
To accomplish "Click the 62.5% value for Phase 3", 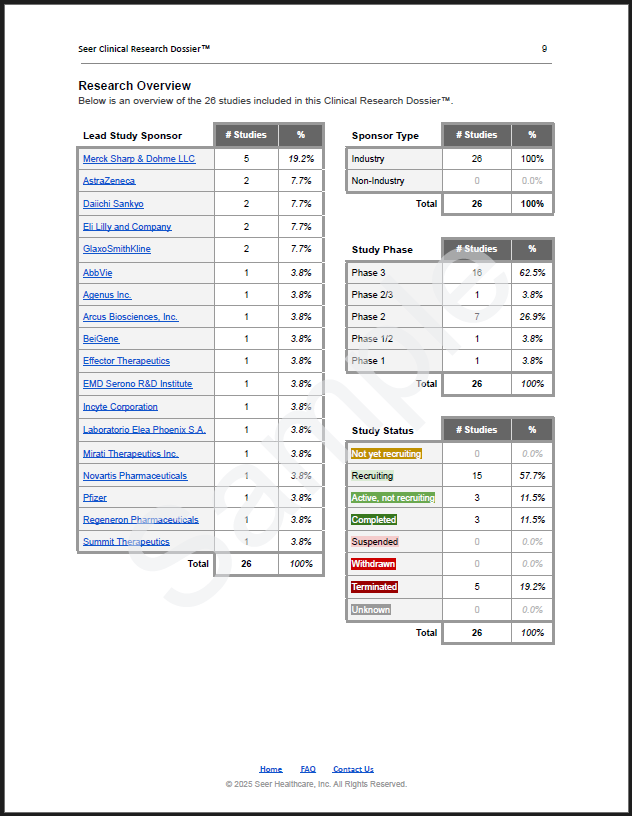I will (532, 273).
